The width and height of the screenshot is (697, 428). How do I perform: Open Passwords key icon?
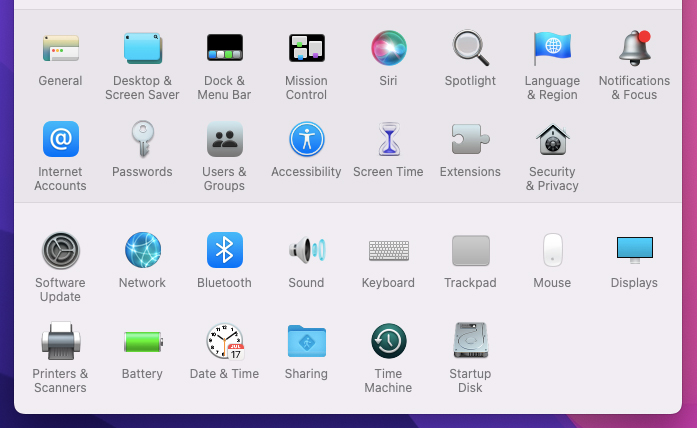pyautogui.click(x=142, y=139)
